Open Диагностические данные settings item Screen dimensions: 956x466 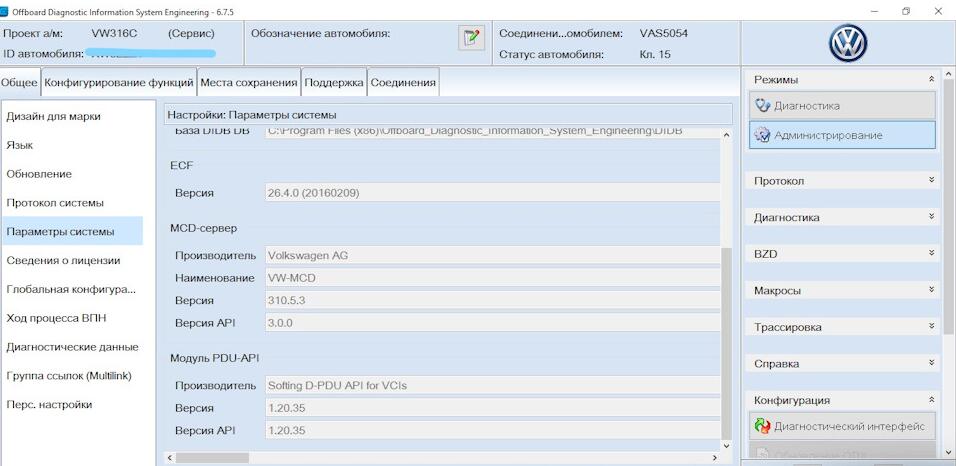[71, 347]
